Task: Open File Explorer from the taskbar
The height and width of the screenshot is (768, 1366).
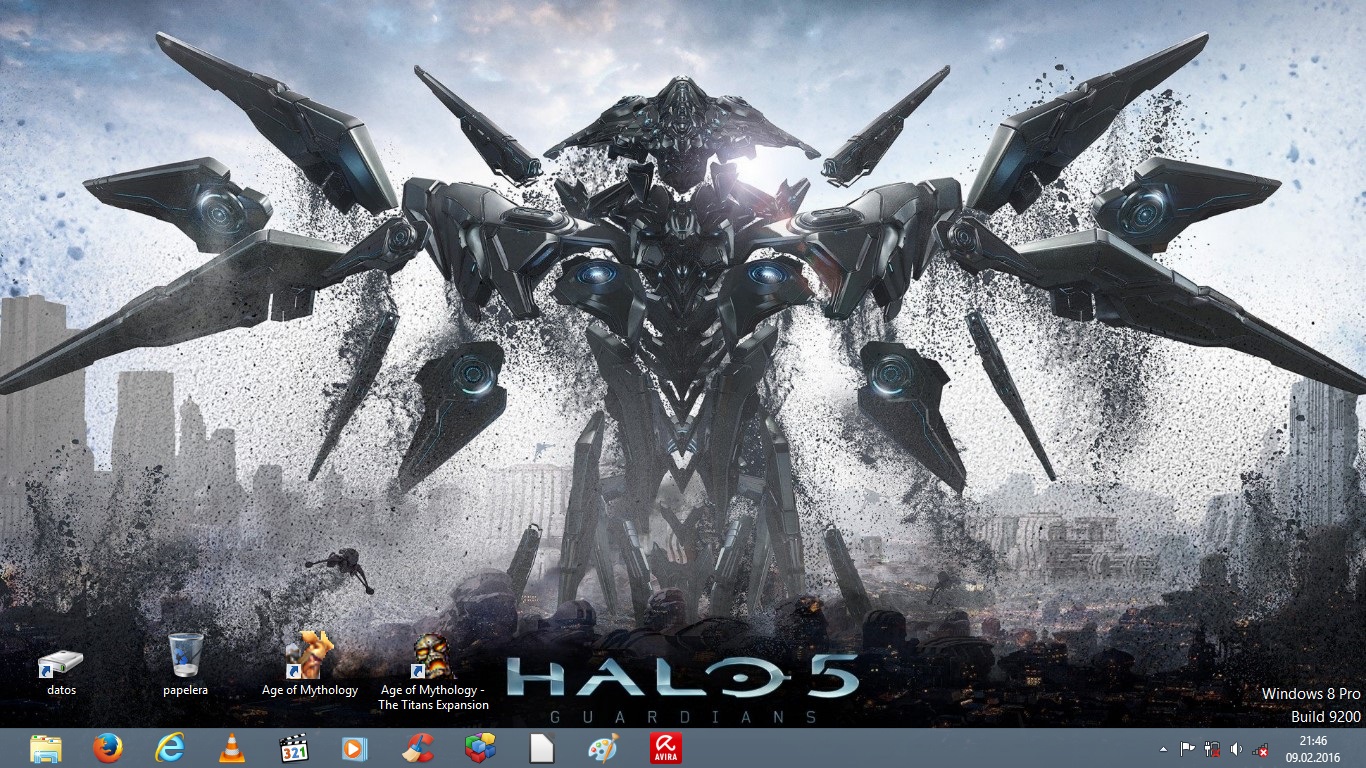Action: pyautogui.click(x=46, y=748)
